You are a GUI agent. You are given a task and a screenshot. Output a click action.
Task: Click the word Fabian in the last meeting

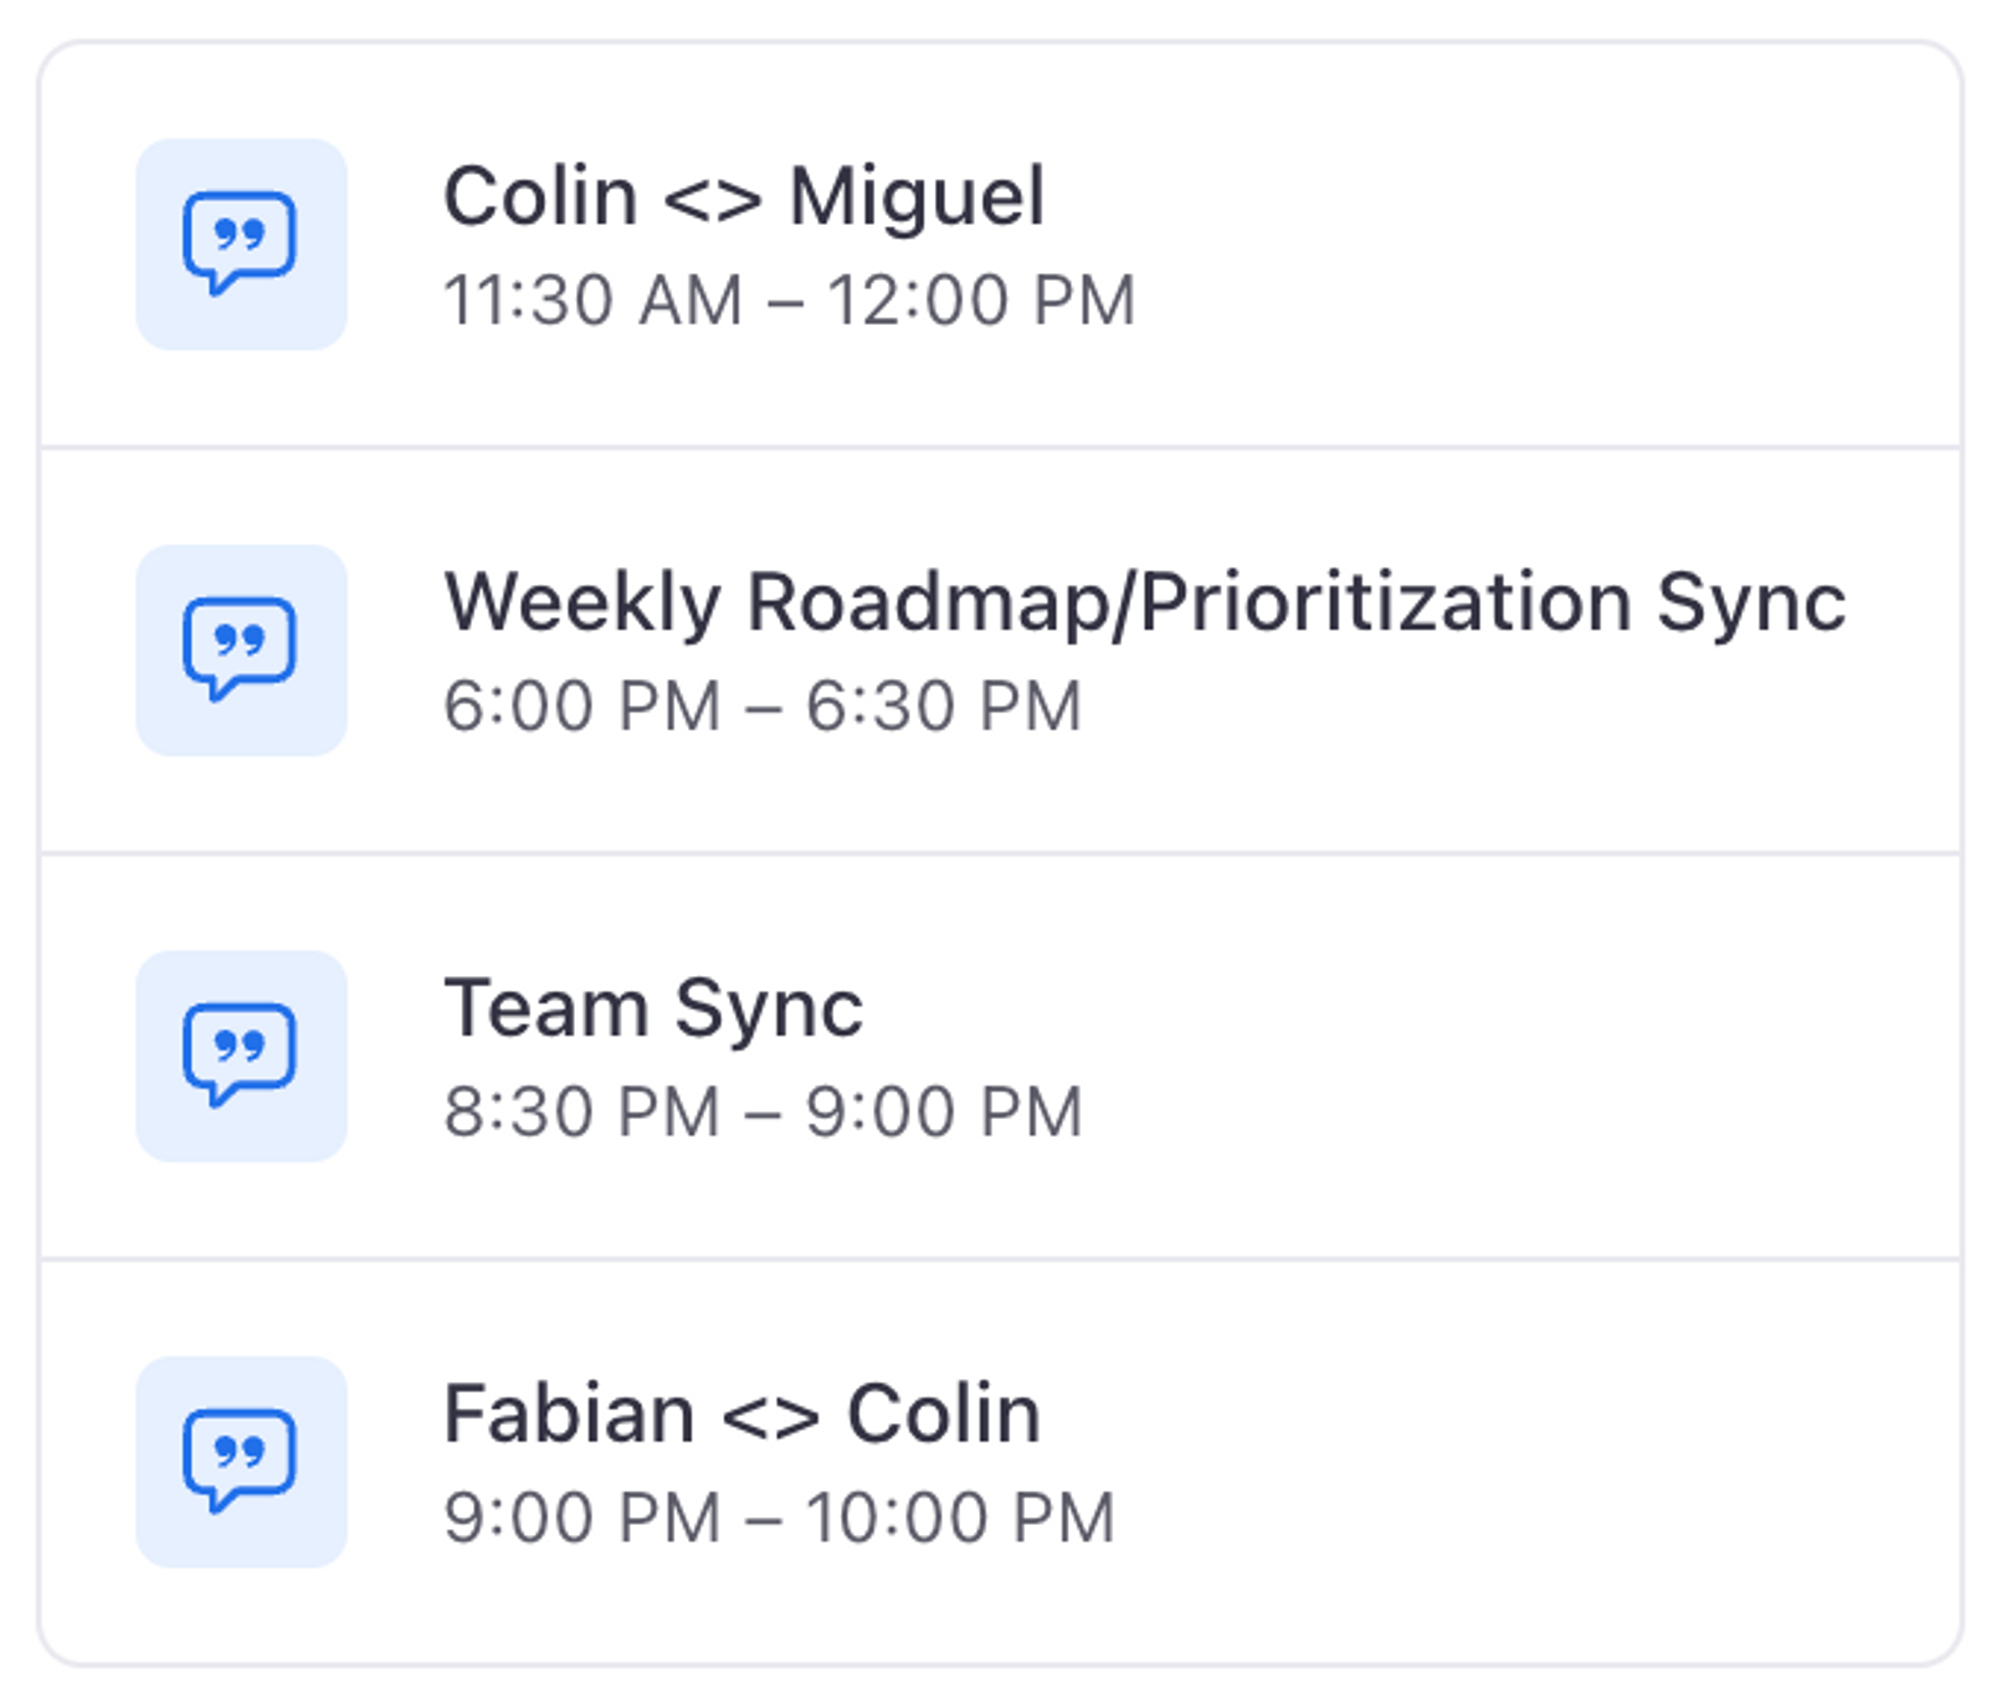click(x=568, y=1415)
